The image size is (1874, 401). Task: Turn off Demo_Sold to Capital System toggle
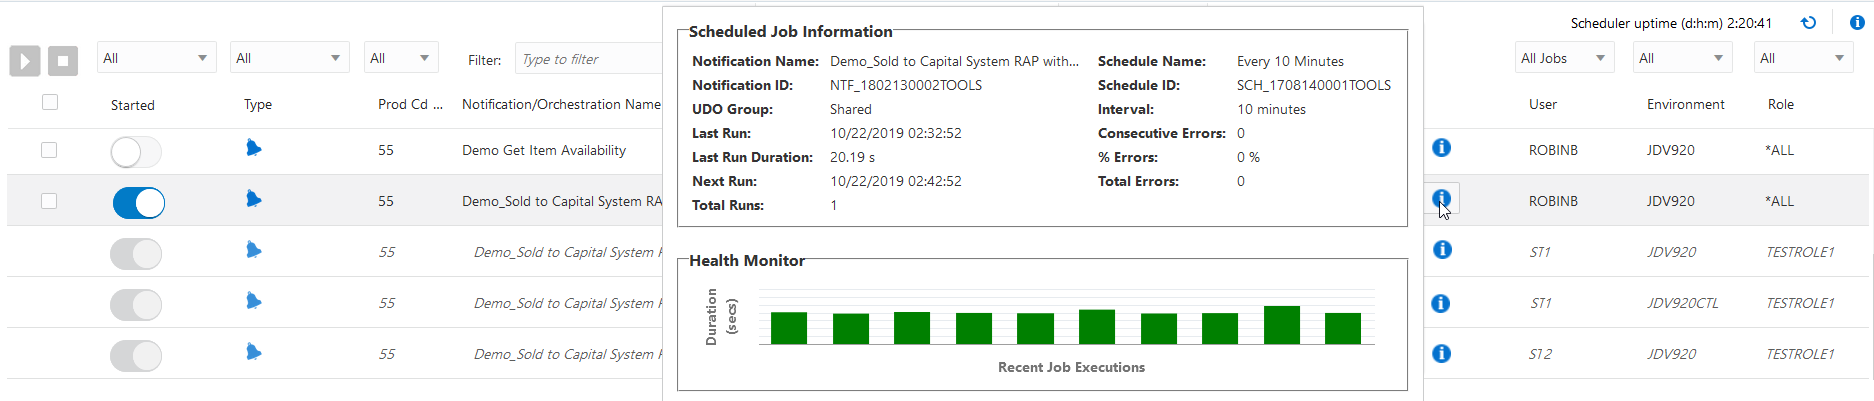tap(138, 203)
